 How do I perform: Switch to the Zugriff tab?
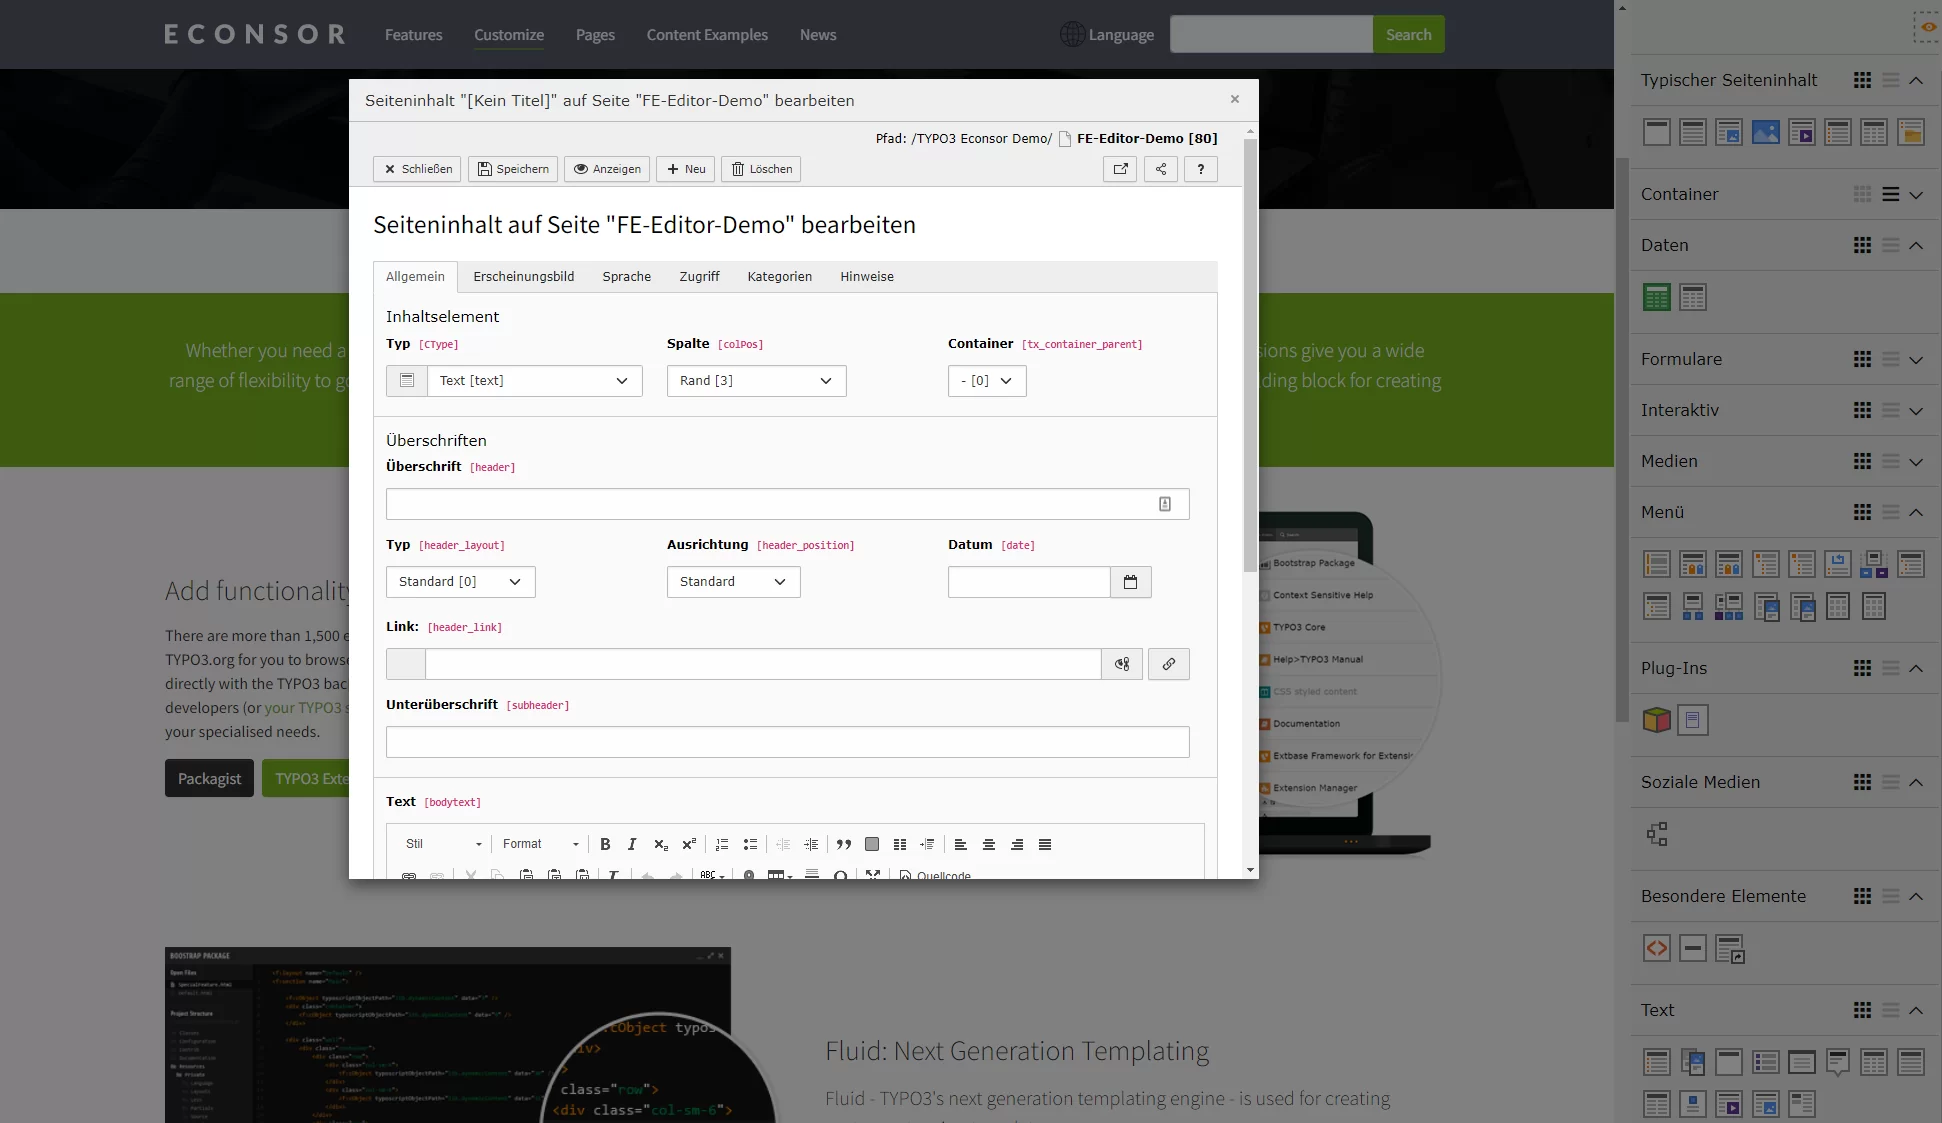pyautogui.click(x=698, y=277)
